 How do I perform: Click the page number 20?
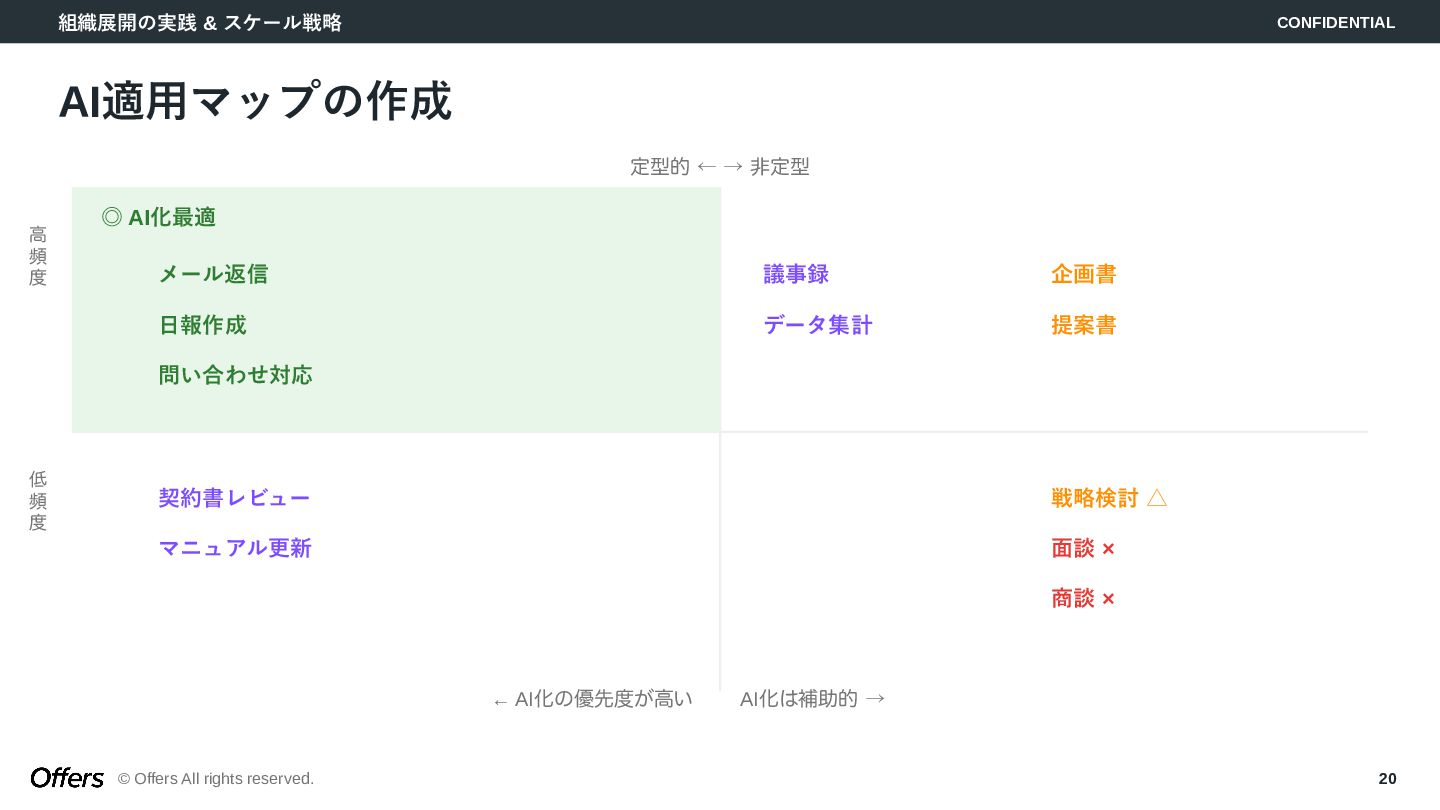pyautogui.click(x=1387, y=778)
